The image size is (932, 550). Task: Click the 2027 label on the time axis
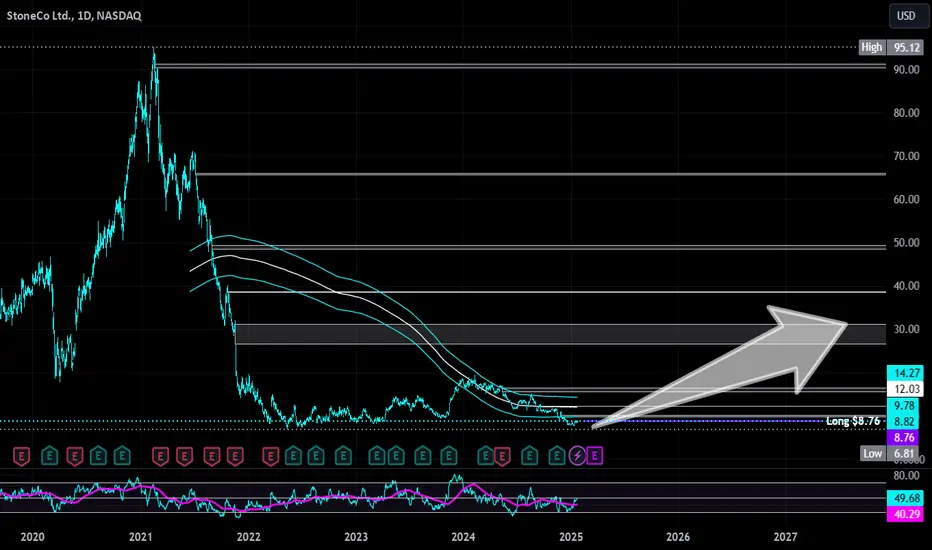786,538
